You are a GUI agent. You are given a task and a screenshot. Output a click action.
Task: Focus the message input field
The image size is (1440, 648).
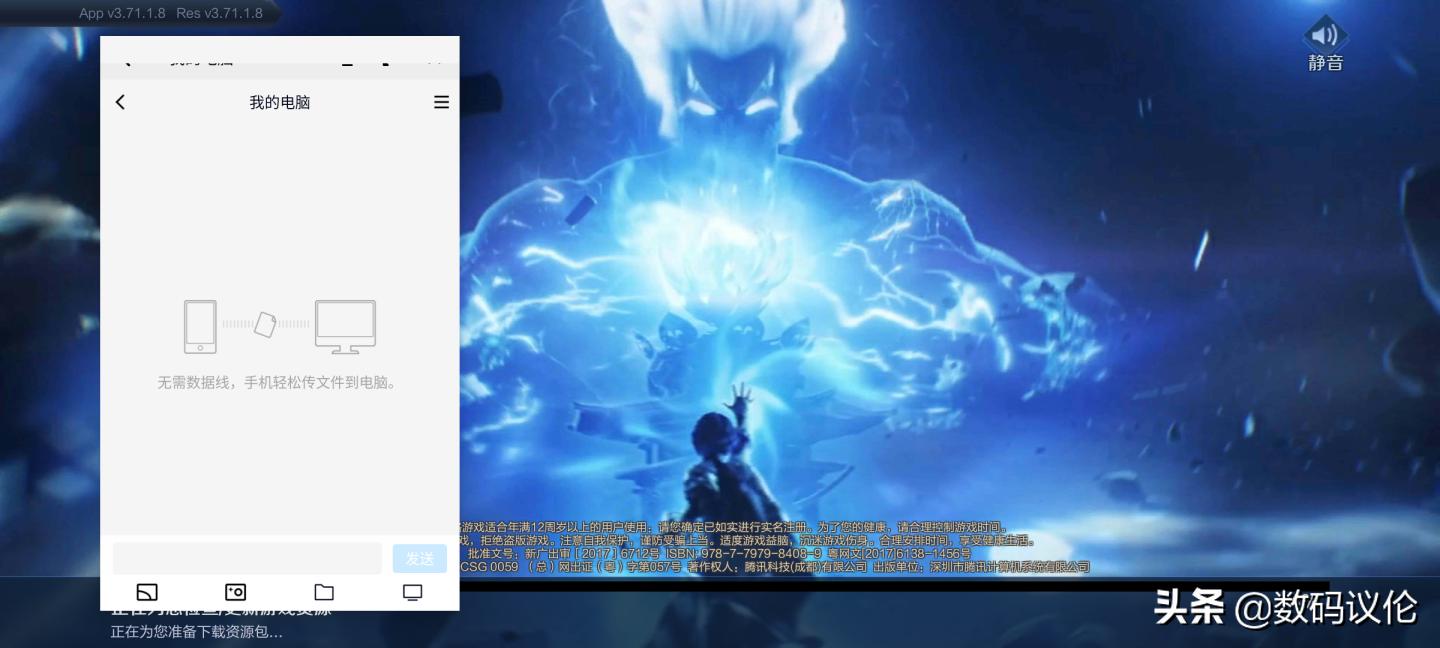(247, 559)
